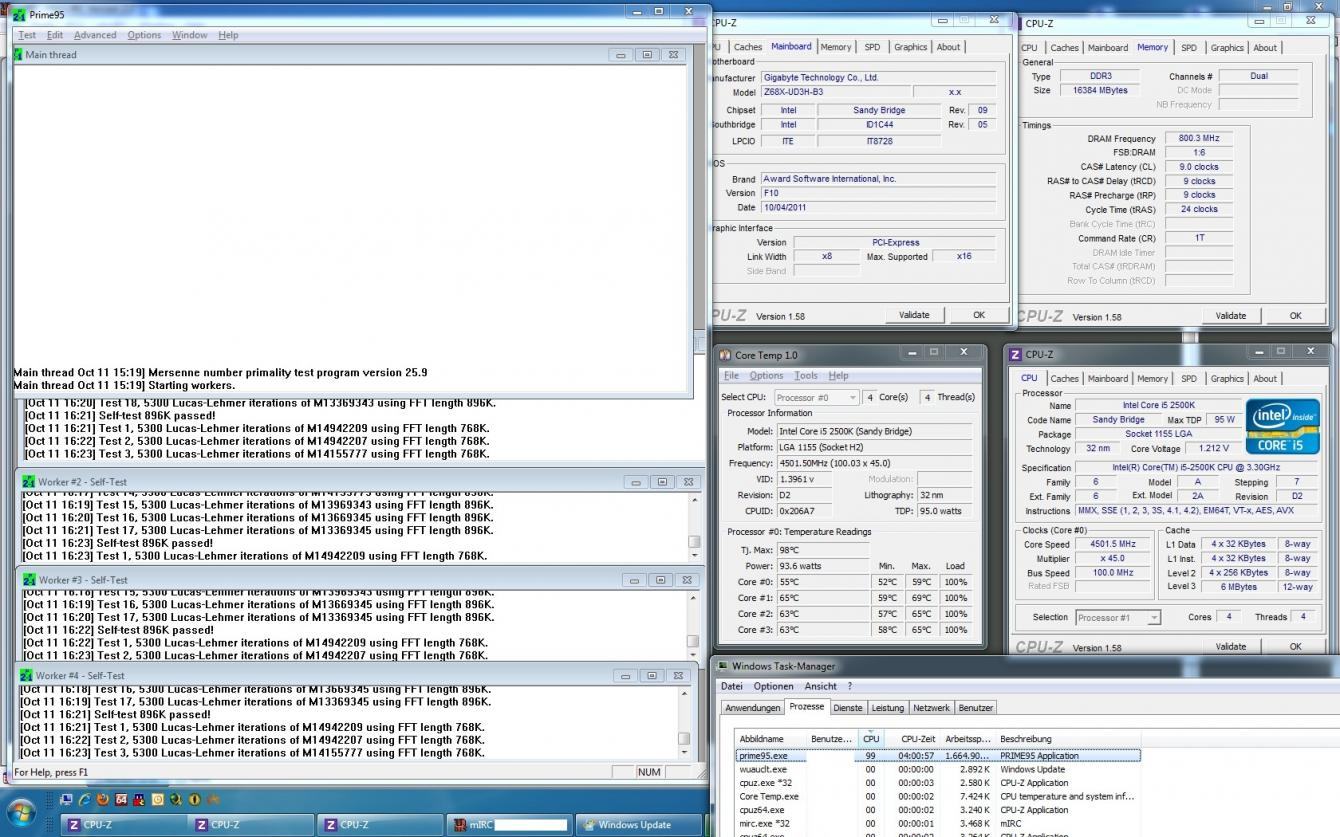1340x837 pixels.
Task: Click Worker #4 scrollbar down arrow
Action: pos(684,751)
